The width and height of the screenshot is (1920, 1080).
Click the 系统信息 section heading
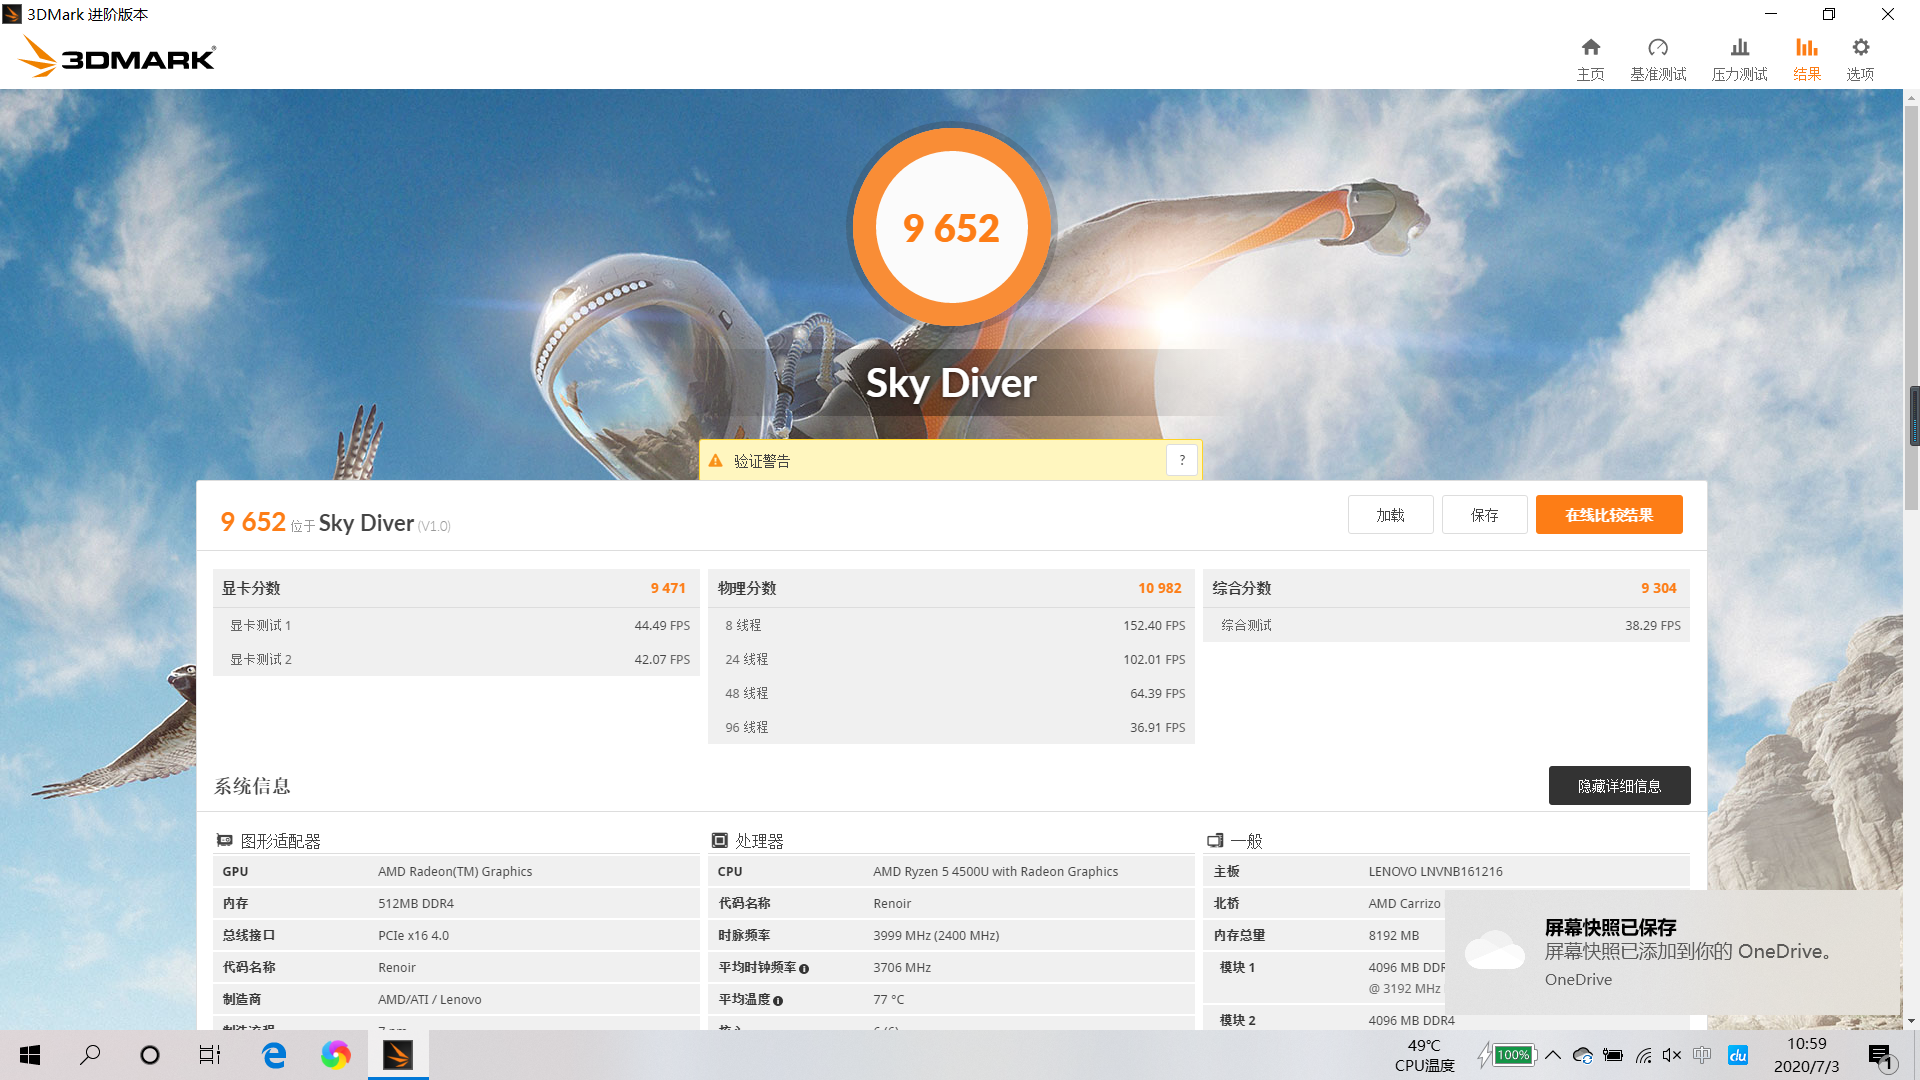[x=252, y=786]
